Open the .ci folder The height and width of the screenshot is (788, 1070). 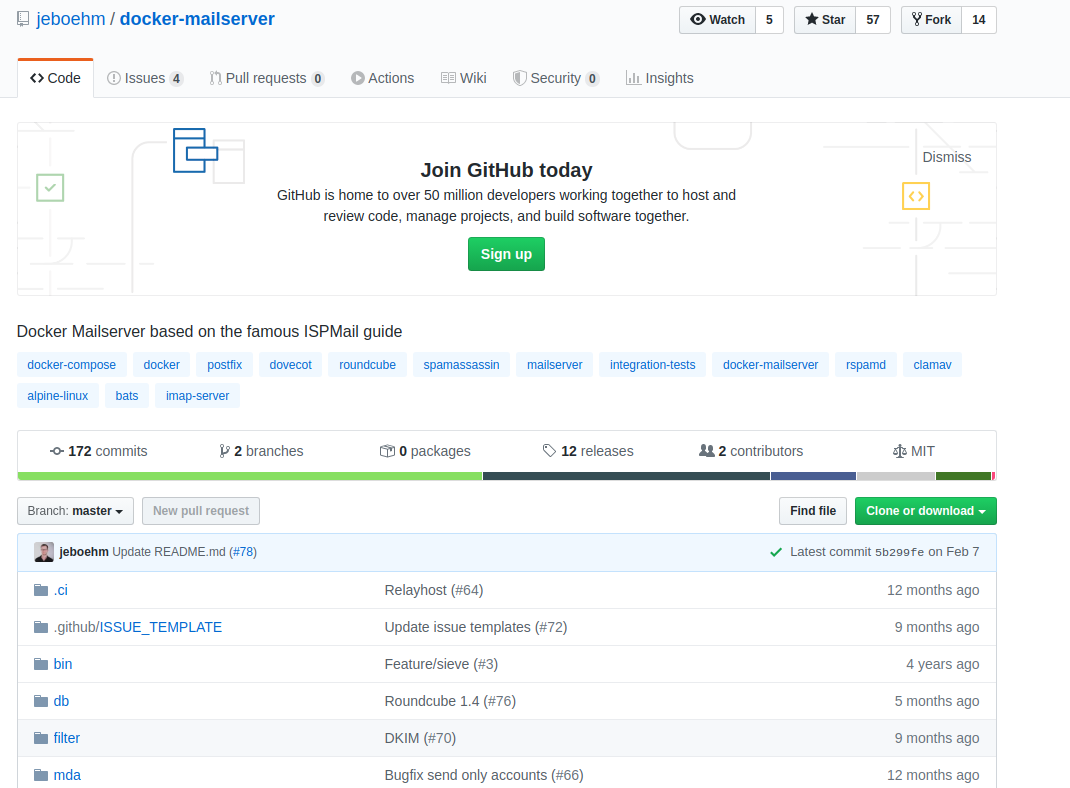[61, 590]
